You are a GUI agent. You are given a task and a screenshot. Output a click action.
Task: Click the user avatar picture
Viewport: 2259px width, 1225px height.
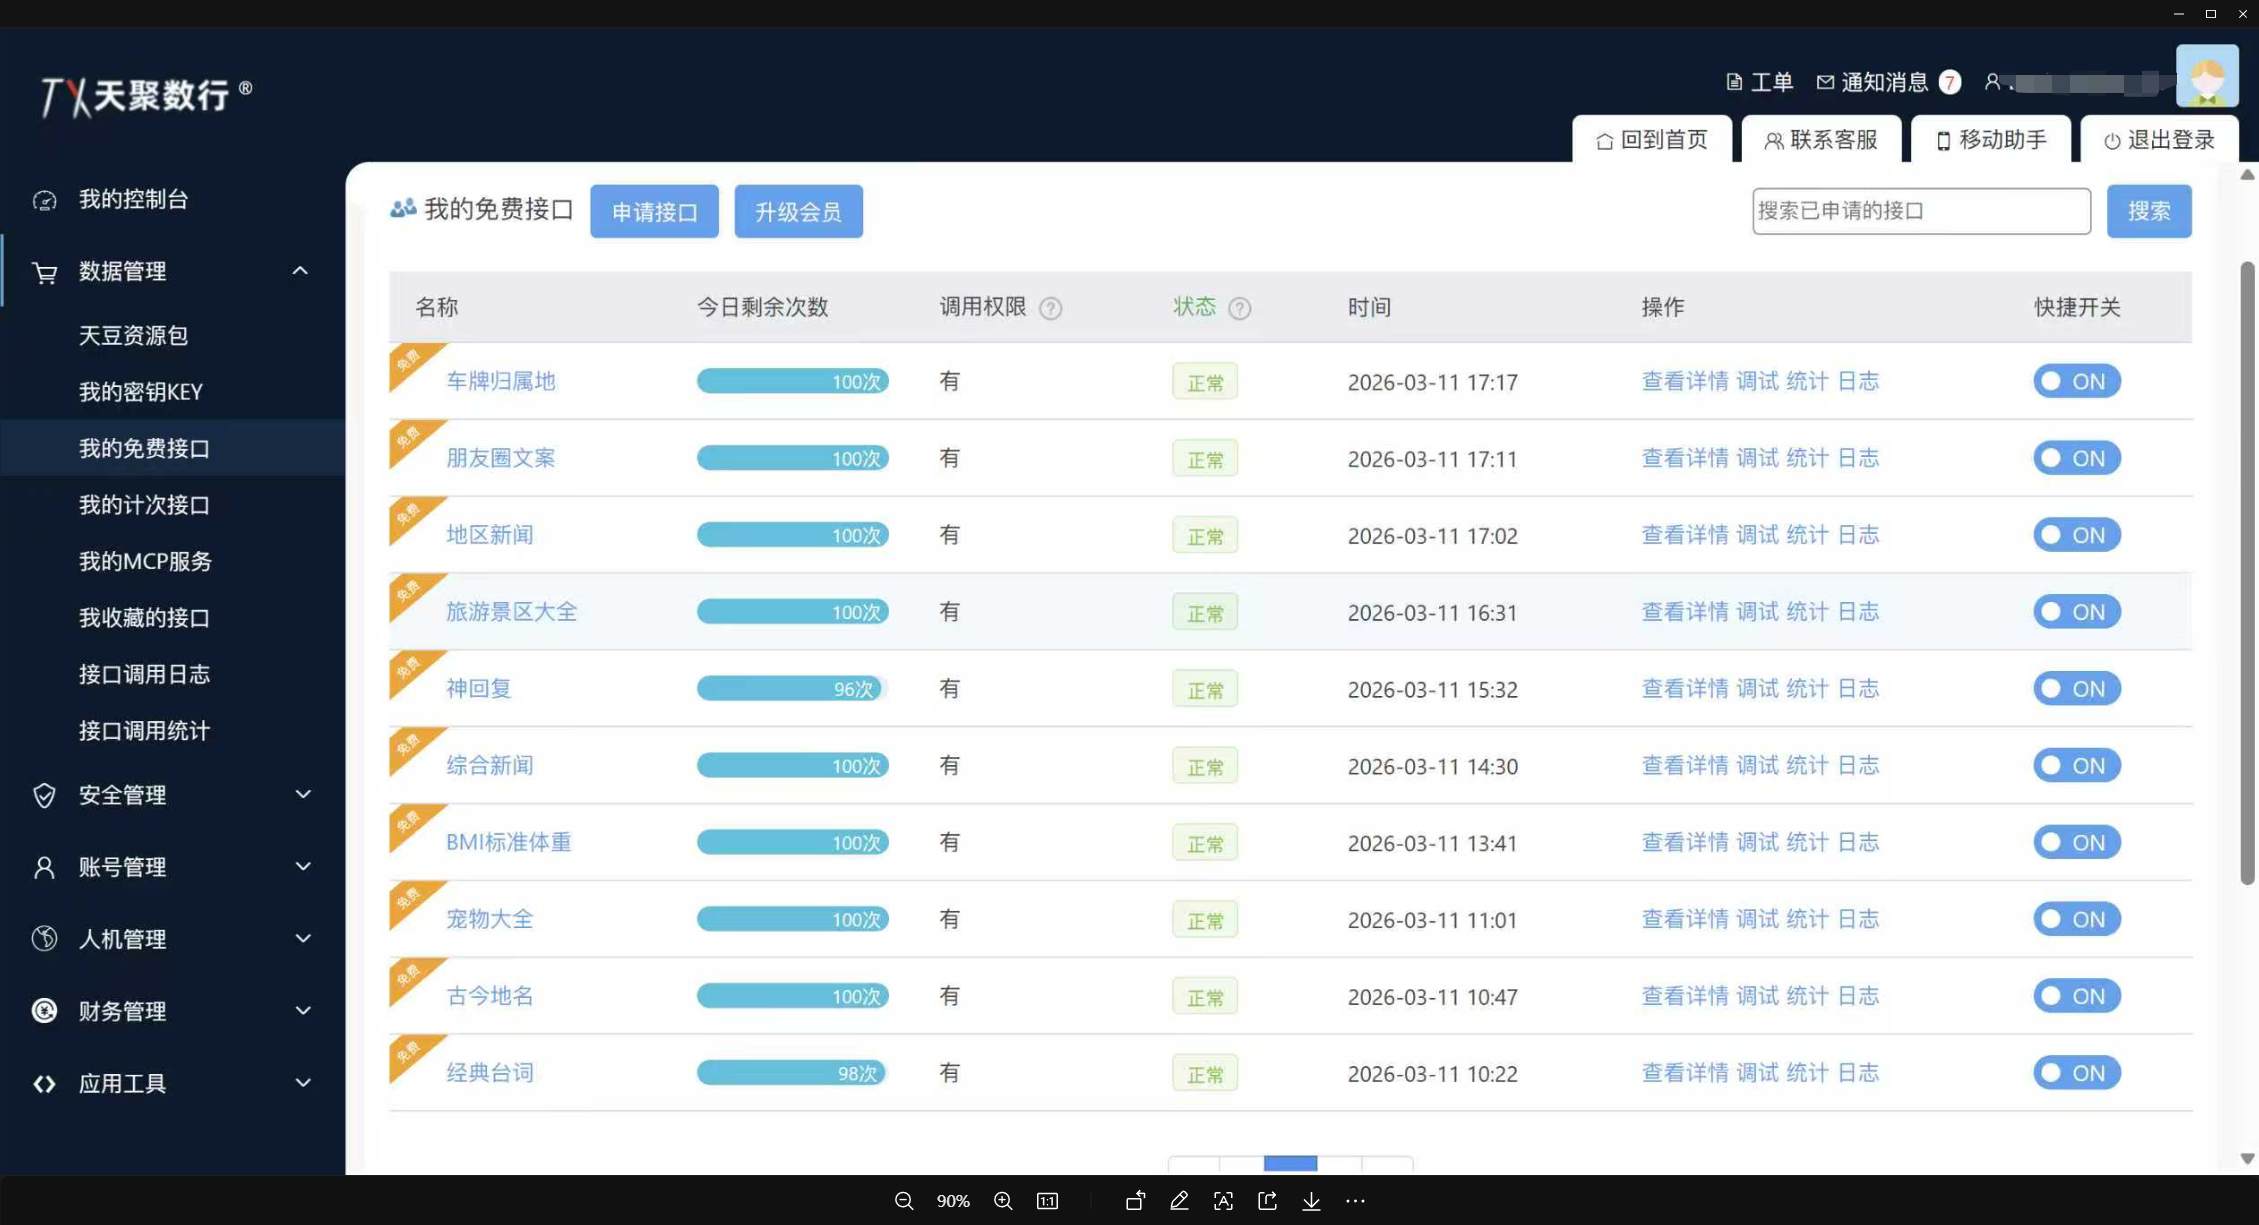point(2207,75)
